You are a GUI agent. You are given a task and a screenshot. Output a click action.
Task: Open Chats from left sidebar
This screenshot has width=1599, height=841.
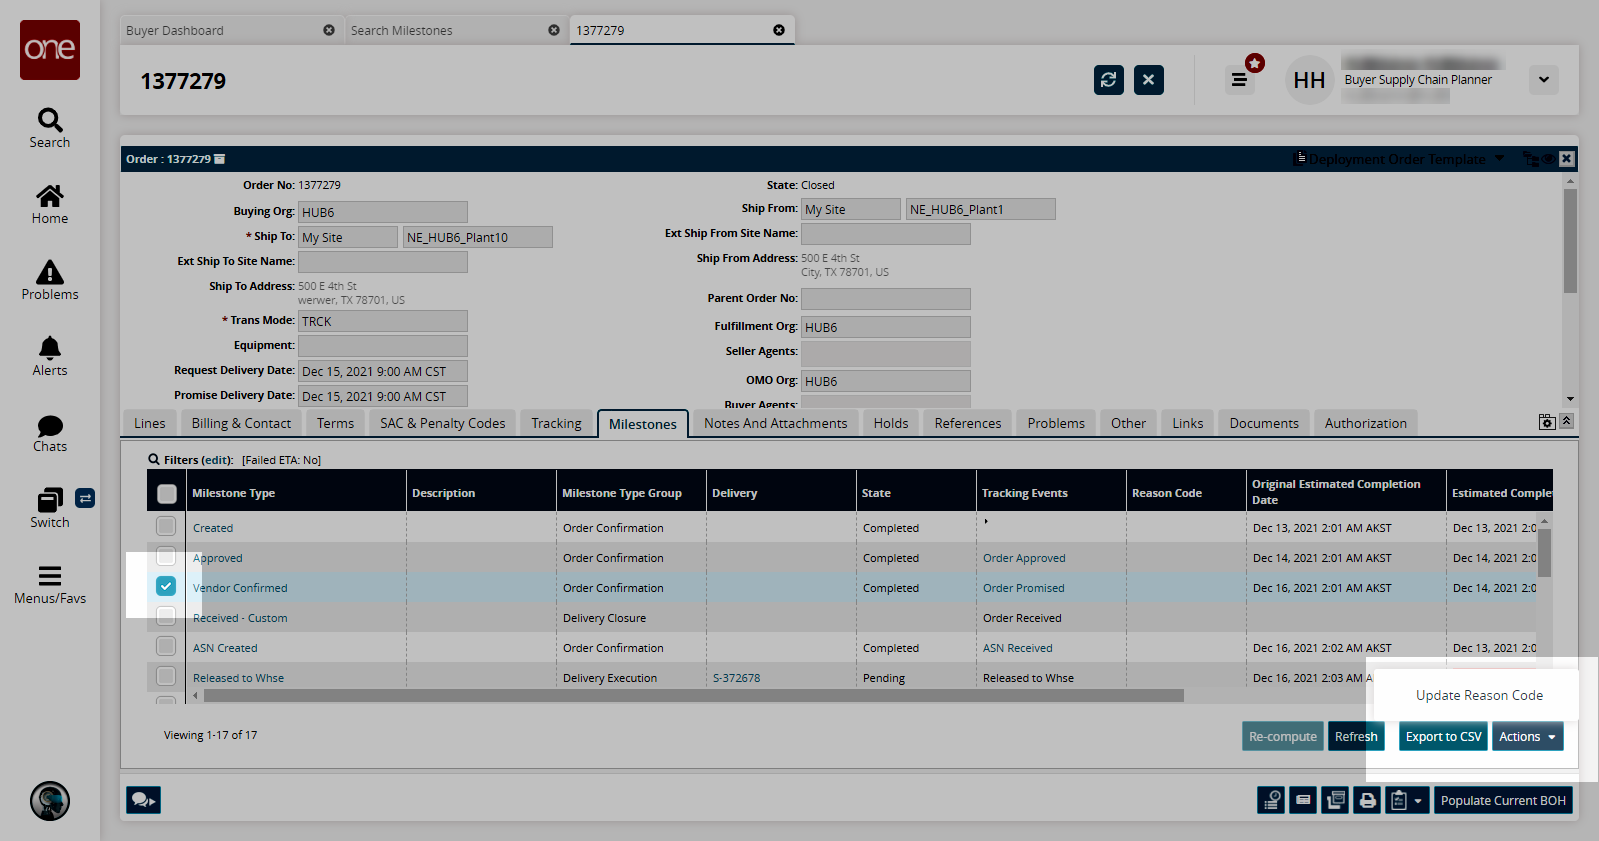tap(49, 433)
